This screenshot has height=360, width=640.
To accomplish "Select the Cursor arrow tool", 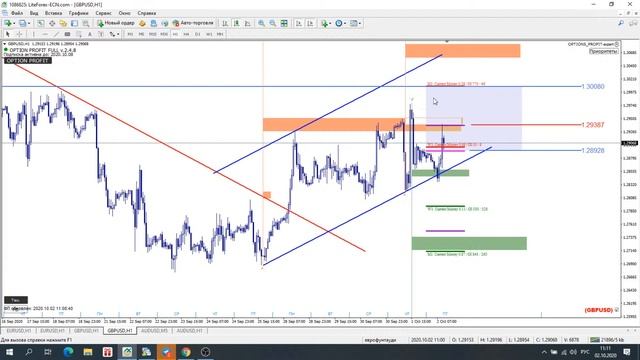I will [8, 34].
